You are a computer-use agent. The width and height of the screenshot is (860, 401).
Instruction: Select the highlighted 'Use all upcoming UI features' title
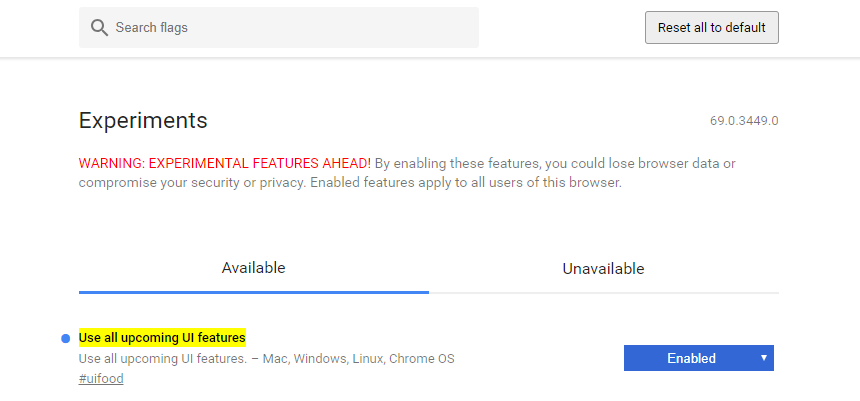coord(162,338)
